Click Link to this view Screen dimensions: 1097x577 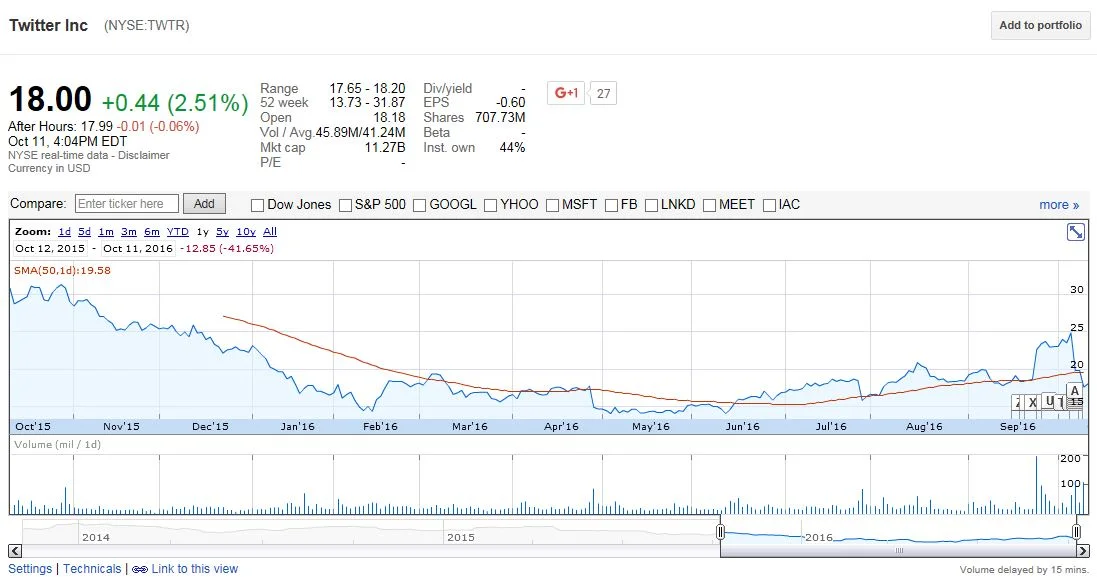(x=194, y=569)
